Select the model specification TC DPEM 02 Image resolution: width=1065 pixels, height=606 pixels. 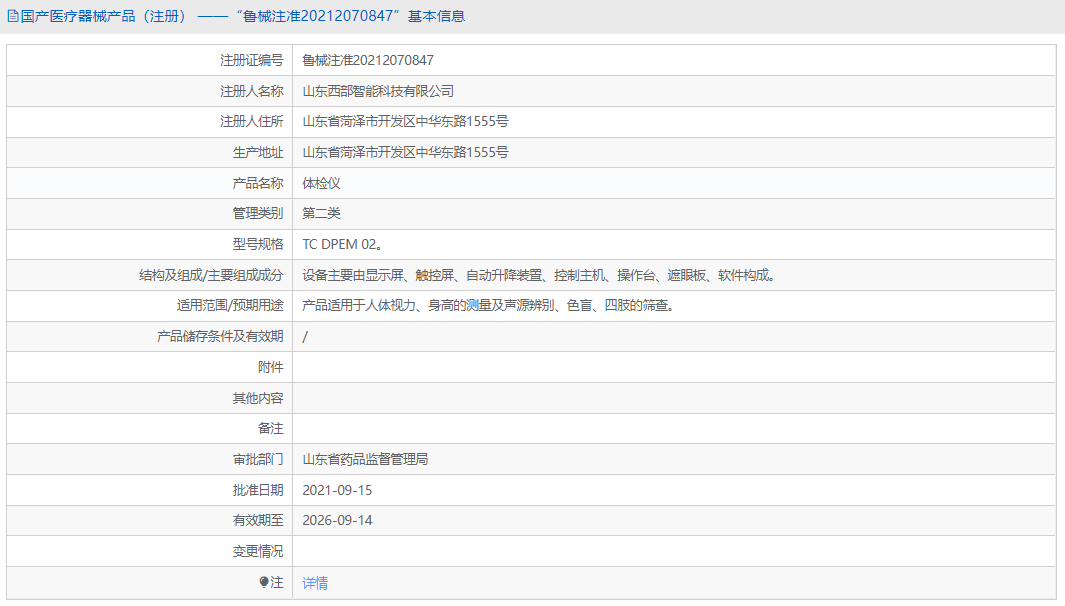(x=339, y=244)
